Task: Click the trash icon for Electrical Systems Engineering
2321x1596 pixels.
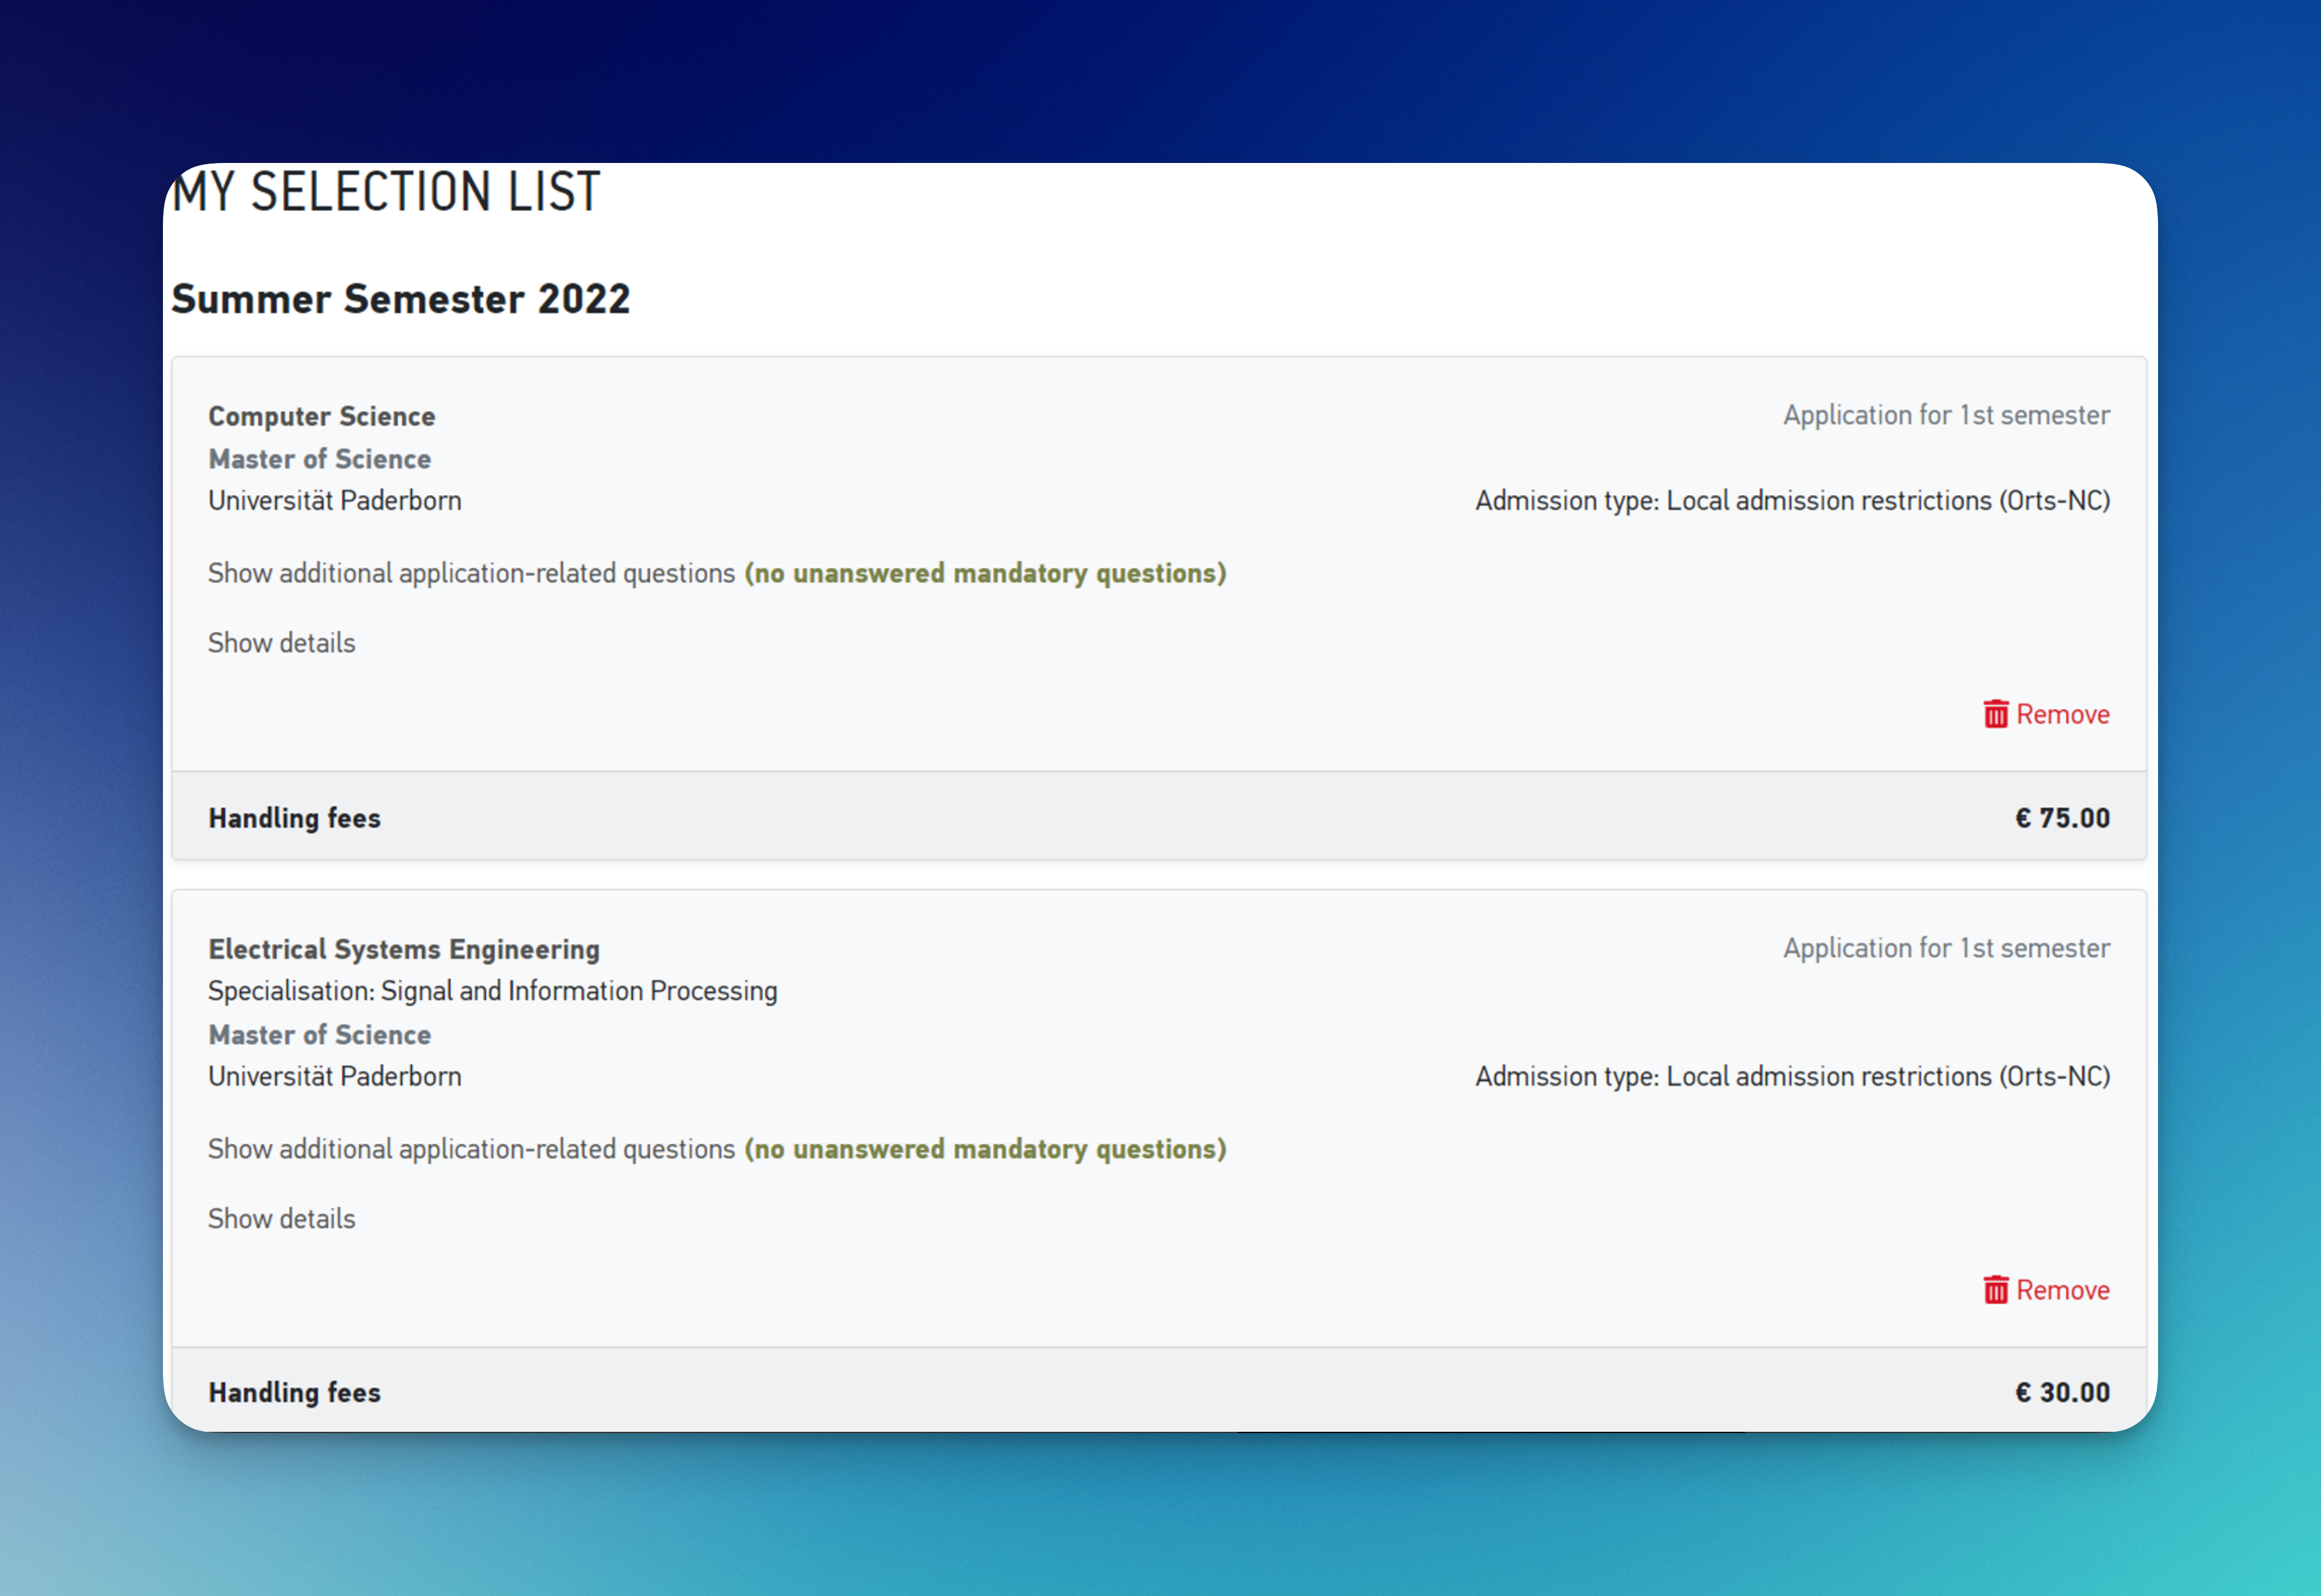Action: [x=1995, y=1290]
